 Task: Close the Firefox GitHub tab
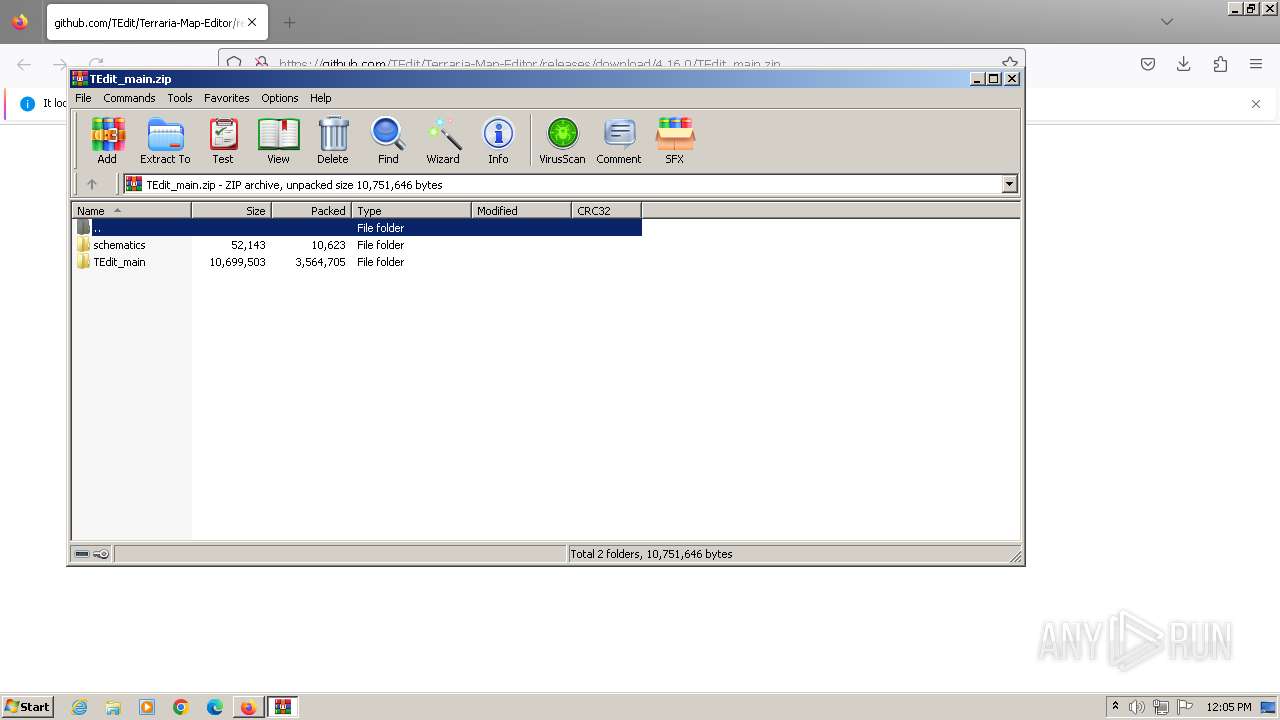tap(252, 22)
